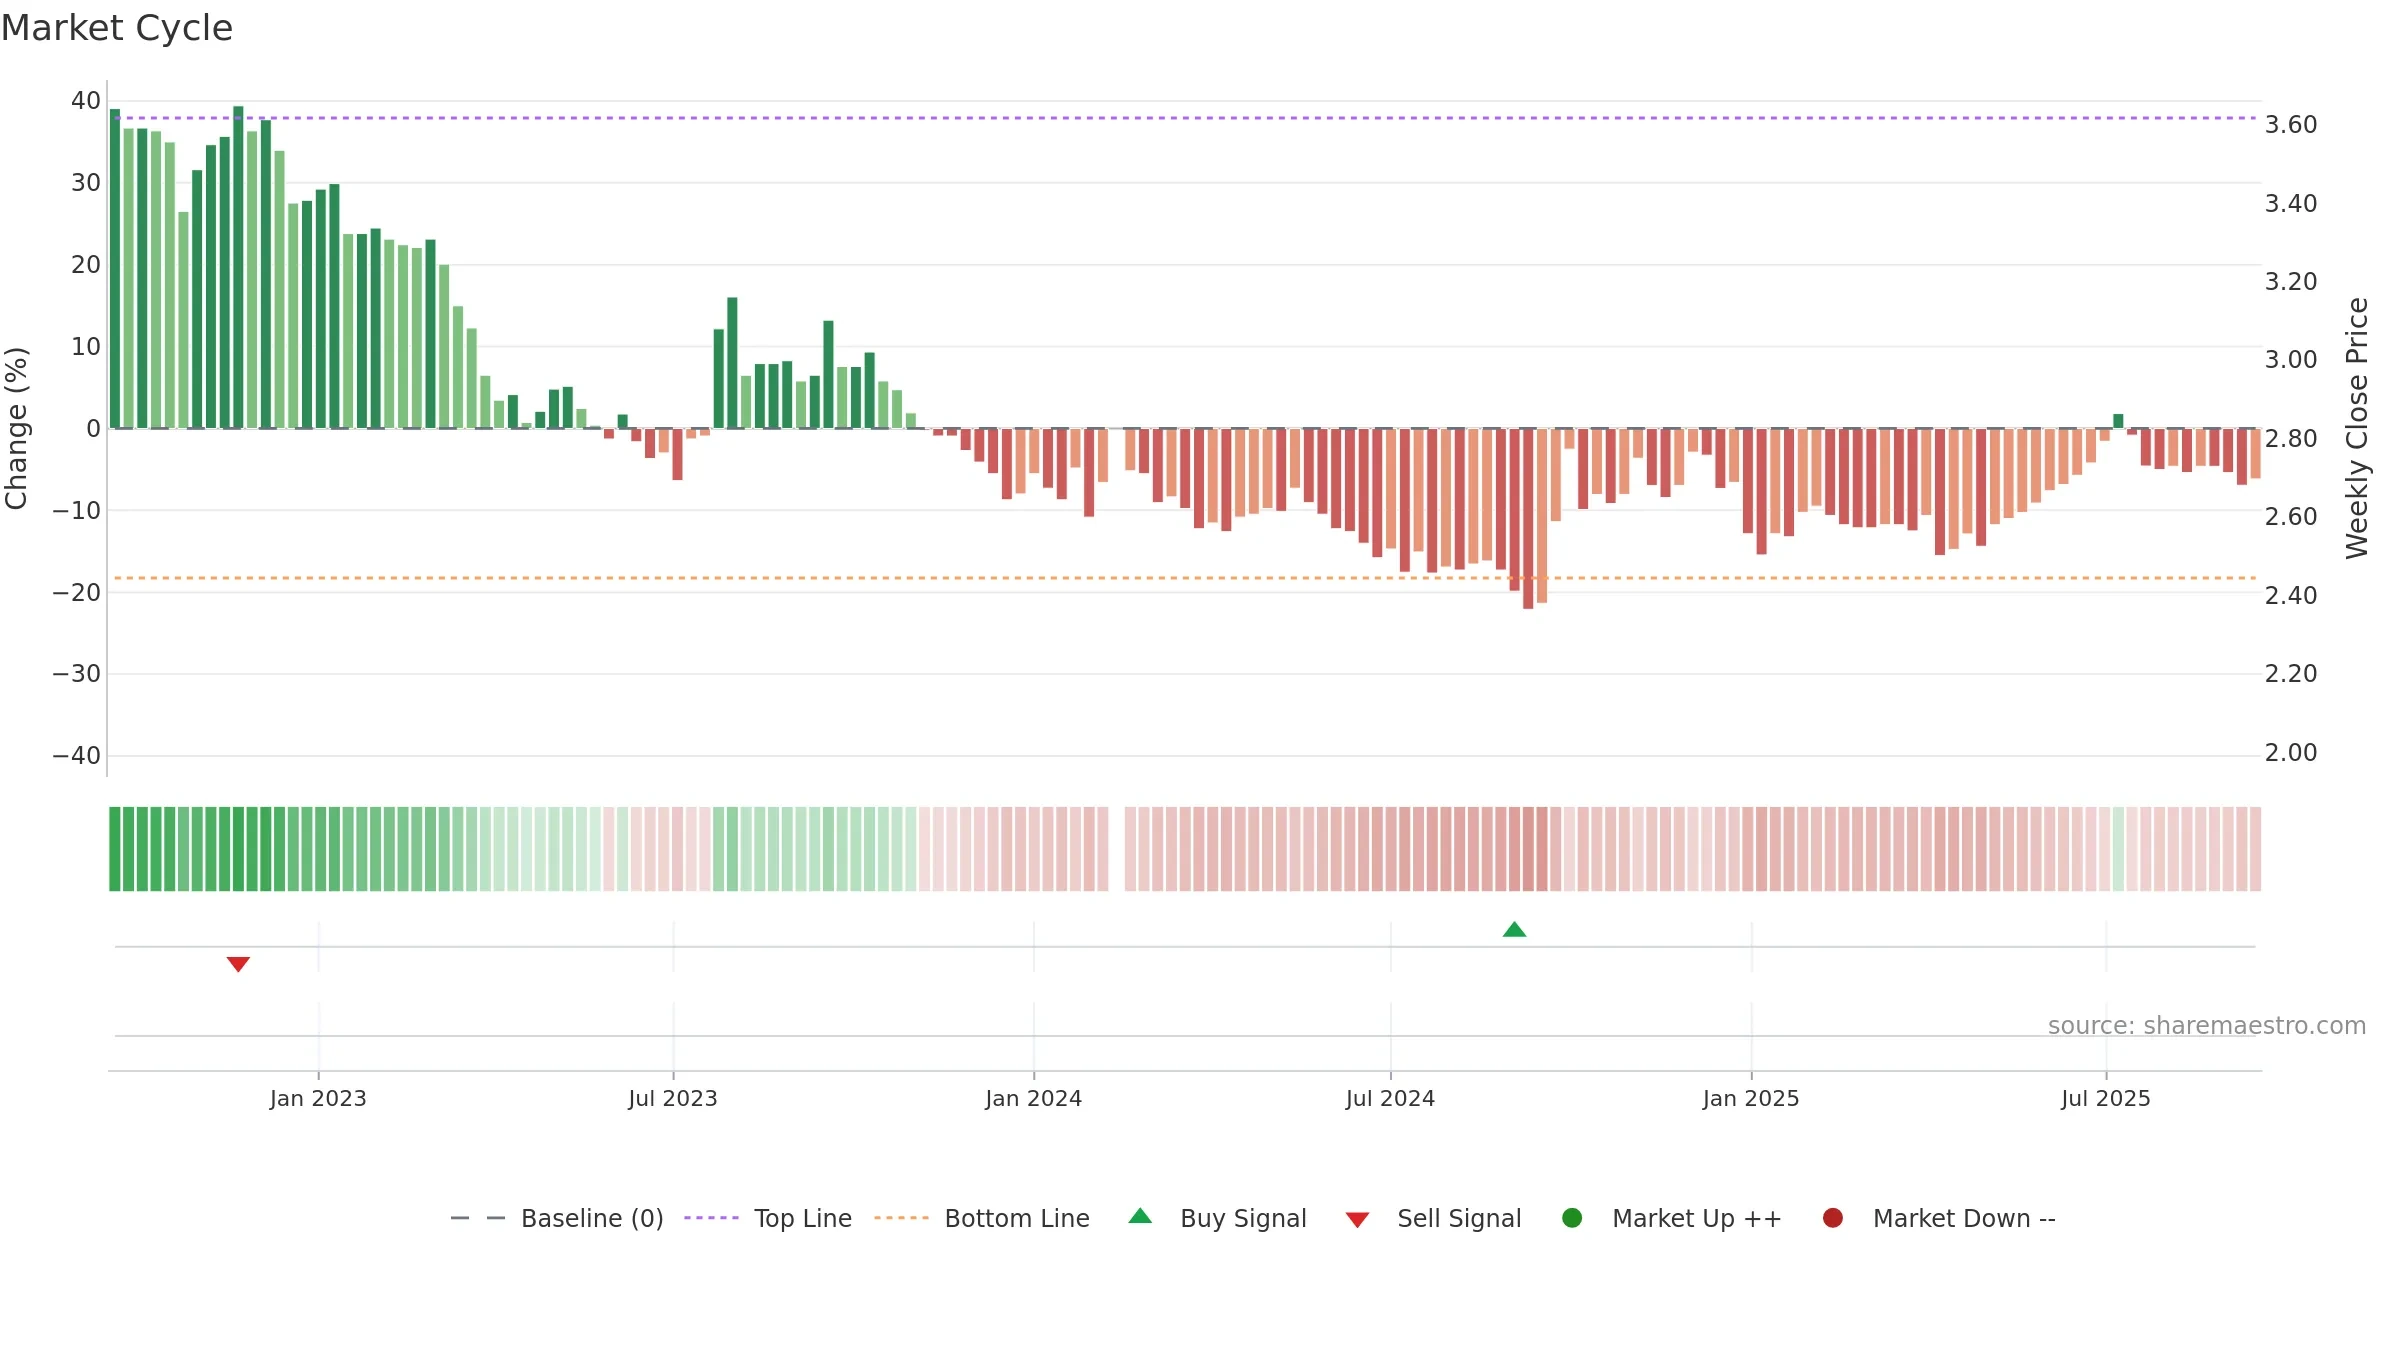
Task: Click the Change (%) axis title
Action: pos(16,428)
